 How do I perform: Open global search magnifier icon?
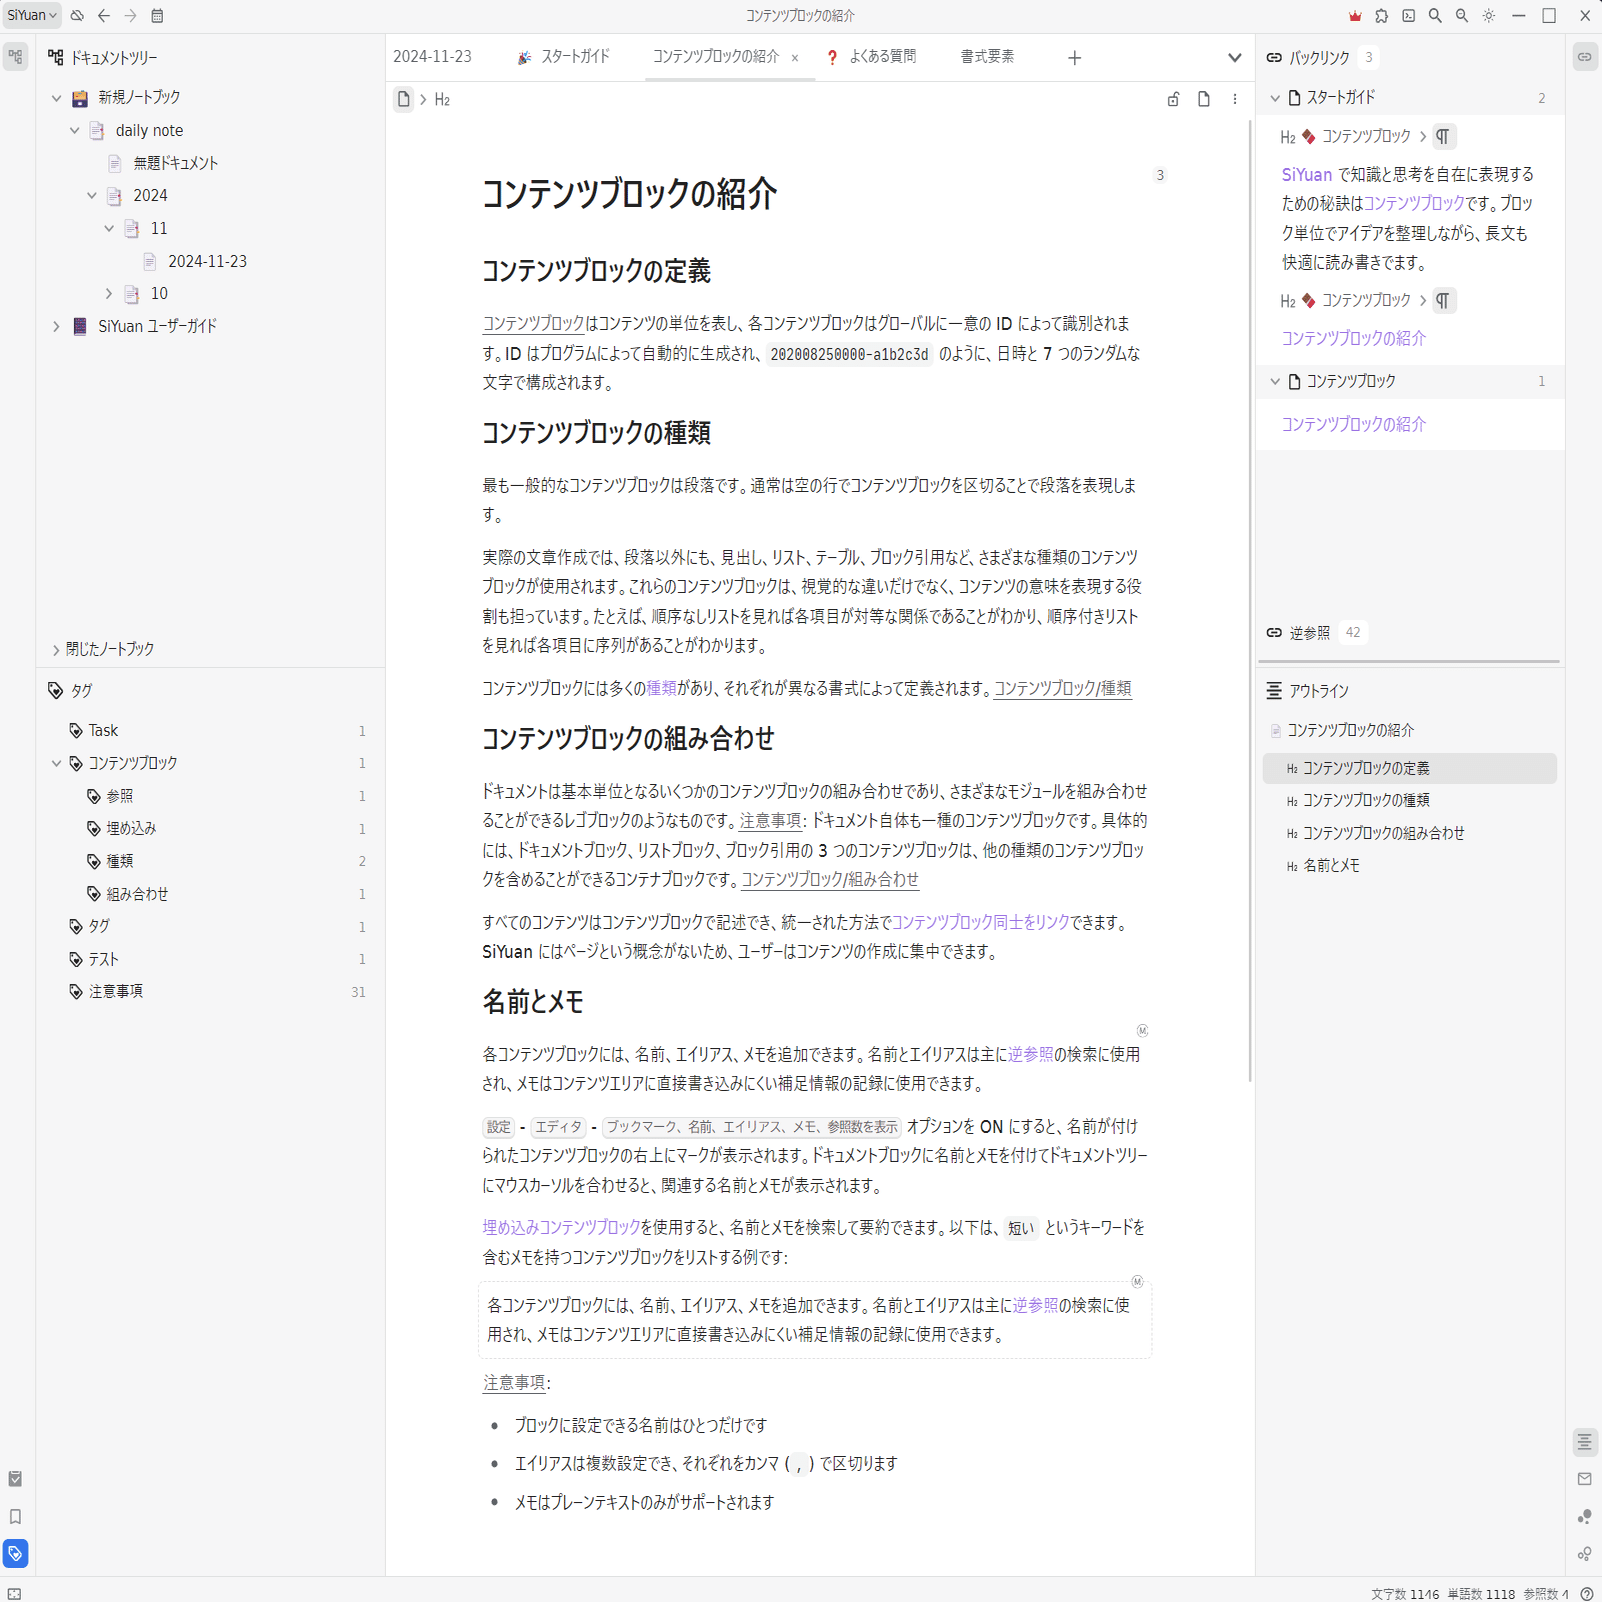pos(1435,15)
